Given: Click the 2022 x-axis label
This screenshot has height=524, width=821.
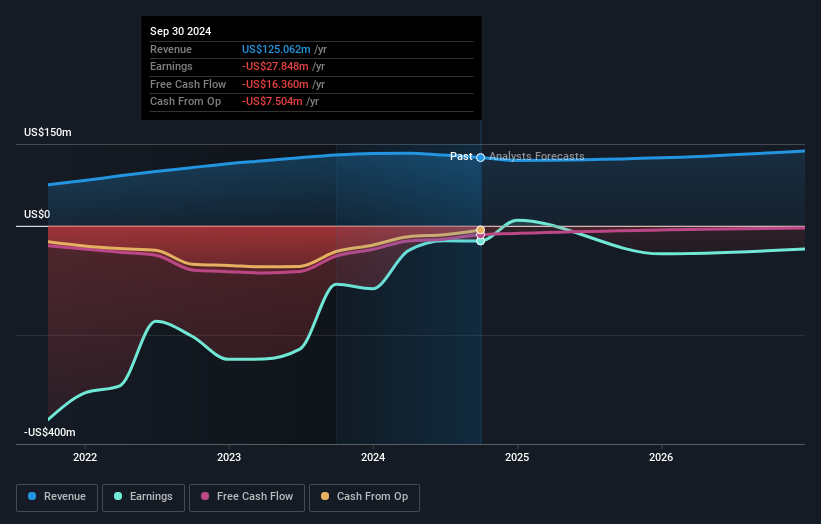Looking at the screenshot, I should [85, 458].
